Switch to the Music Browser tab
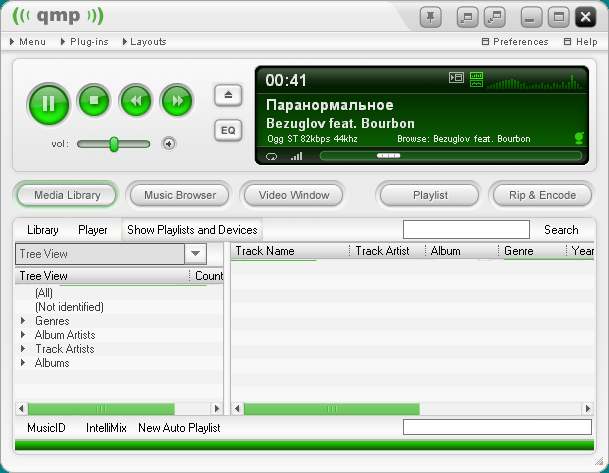Viewport: 609px width, 473px height. 180,195
